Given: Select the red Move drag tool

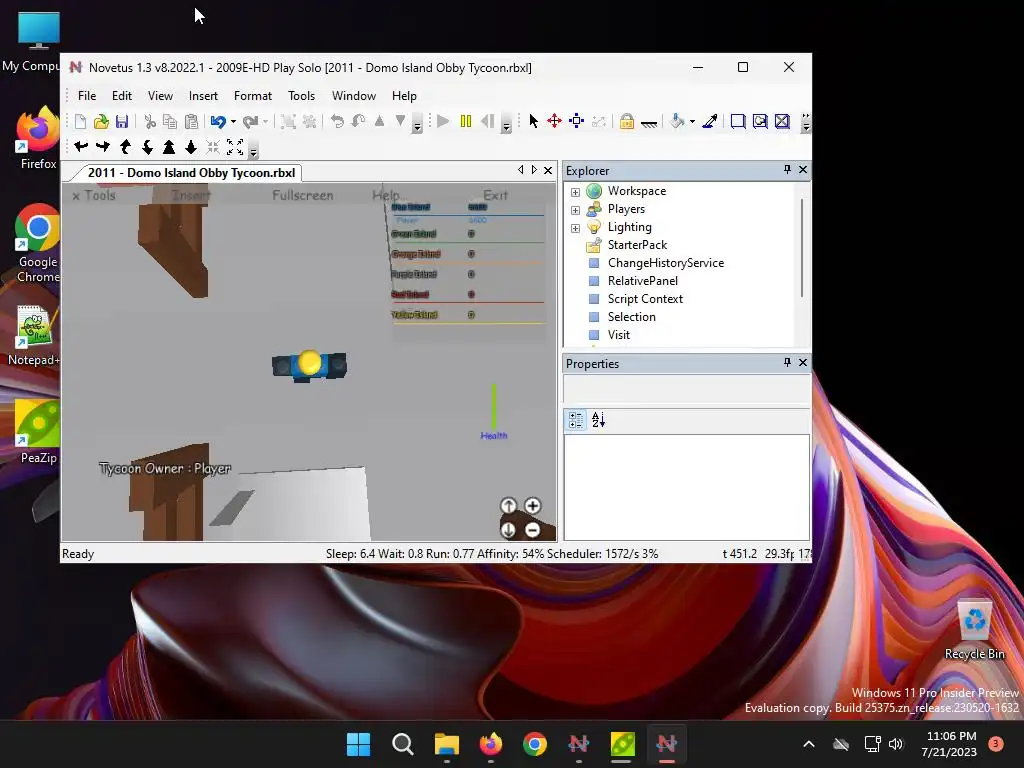Looking at the screenshot, I should click(x=554, y=121).
